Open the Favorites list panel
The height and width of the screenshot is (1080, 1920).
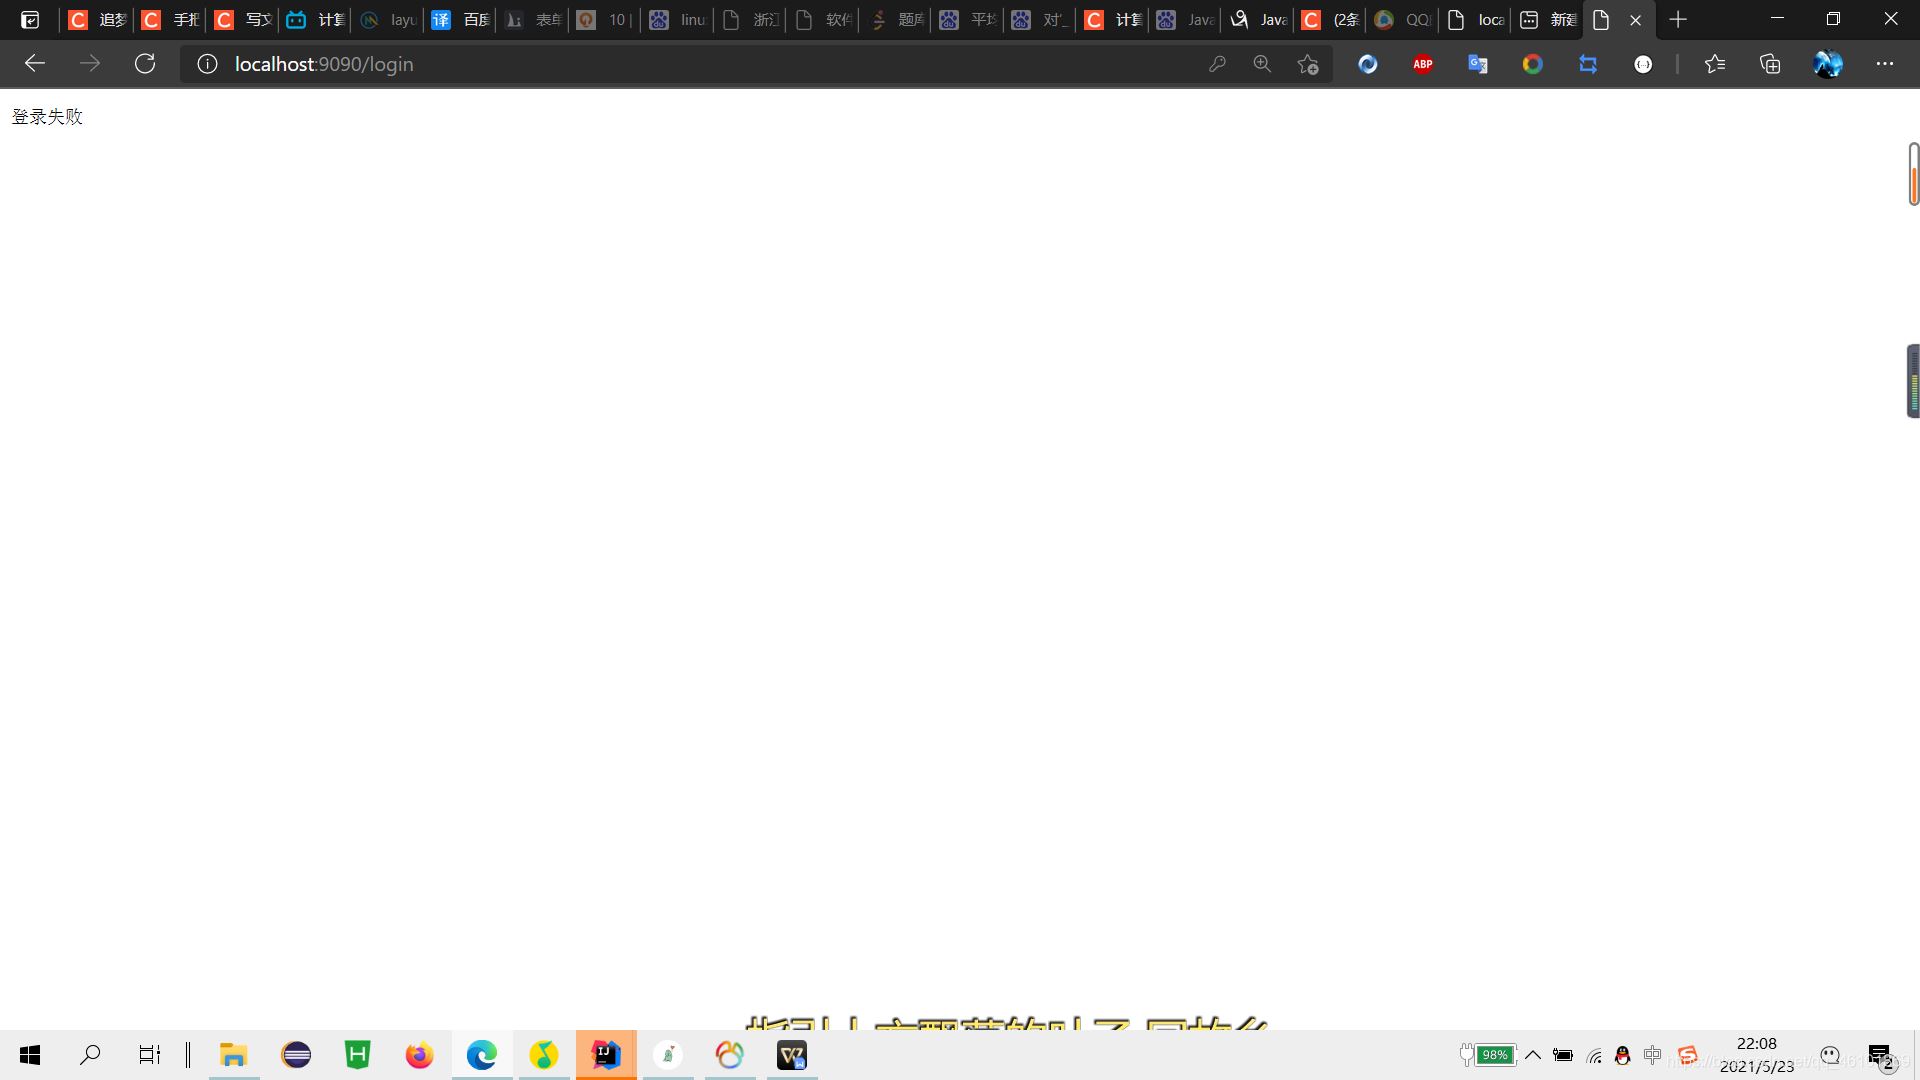pyautogui.click(x=1715, y=64)
